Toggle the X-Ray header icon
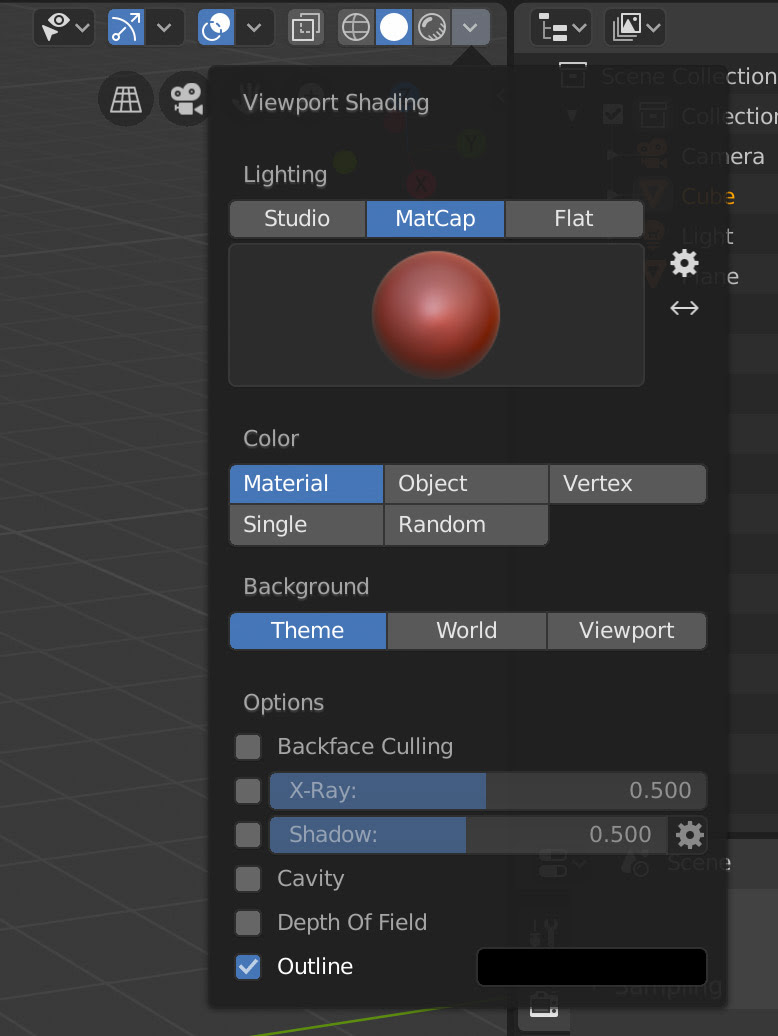 click(x=306, y=27)
